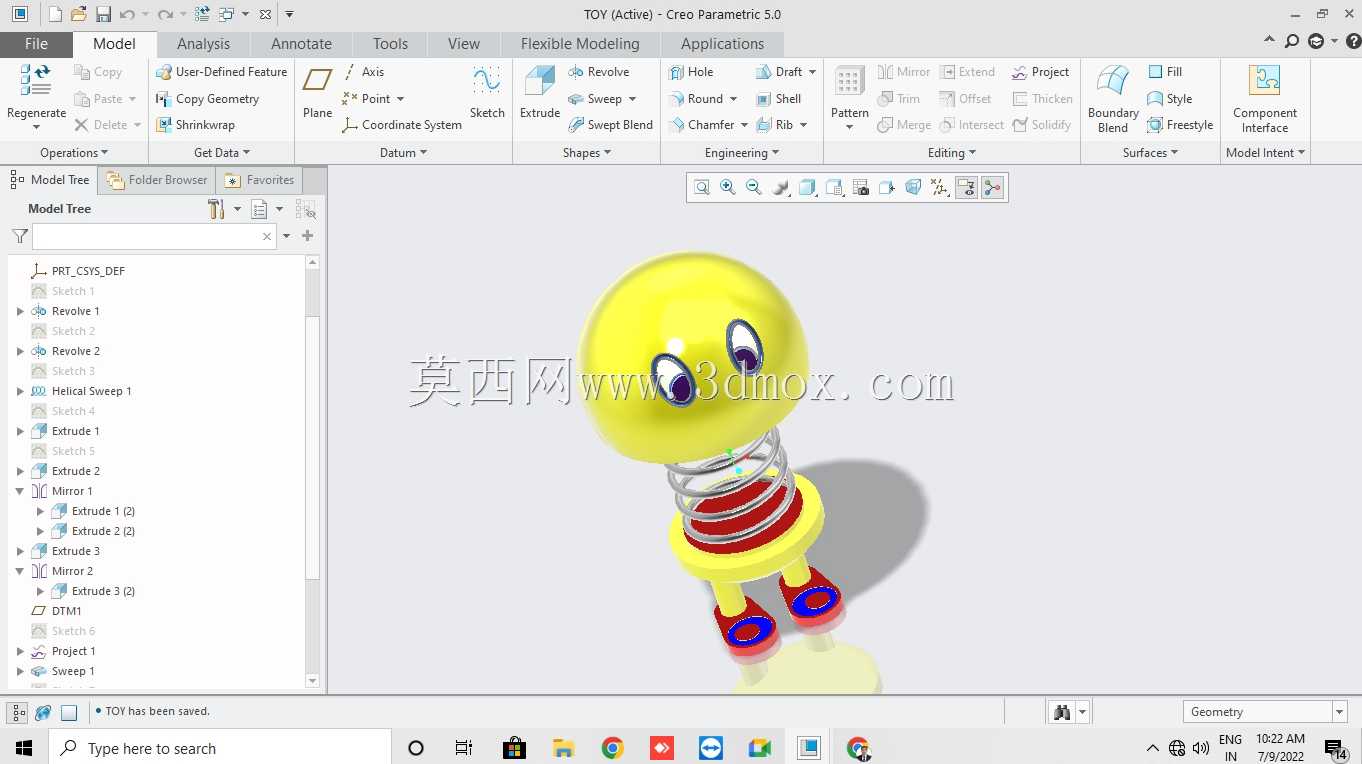Open the model tree settings icon
This screenshot has width=1362, height=764.
(x=216, y=209)
